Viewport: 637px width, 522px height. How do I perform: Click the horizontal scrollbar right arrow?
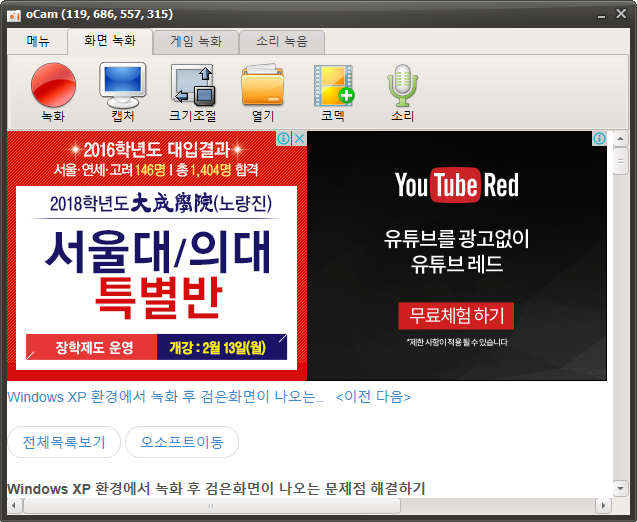(603, 506)
